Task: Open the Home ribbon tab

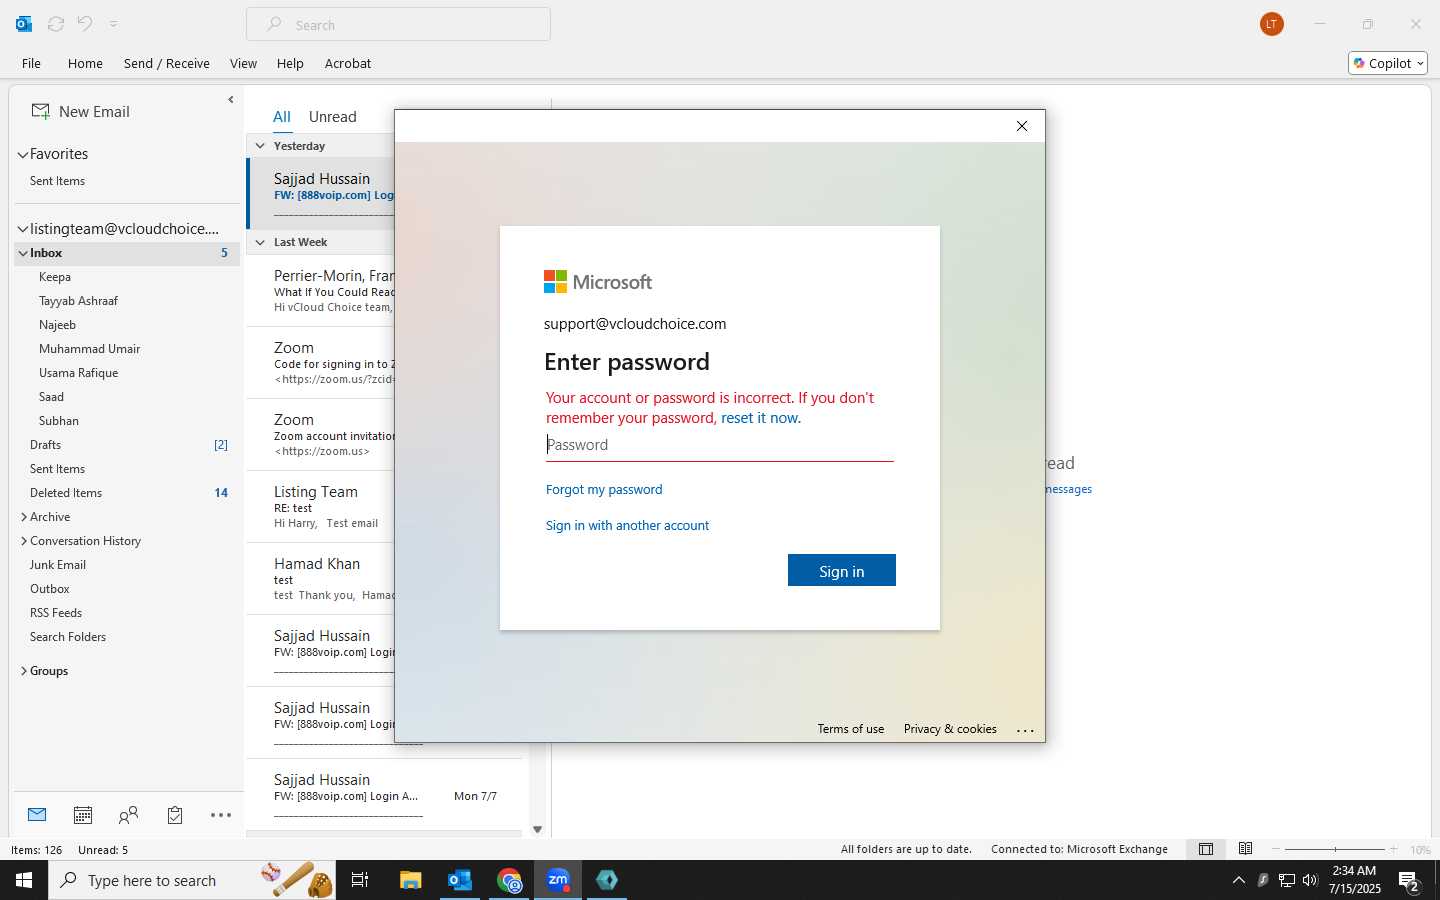Action: coord(85,63)
